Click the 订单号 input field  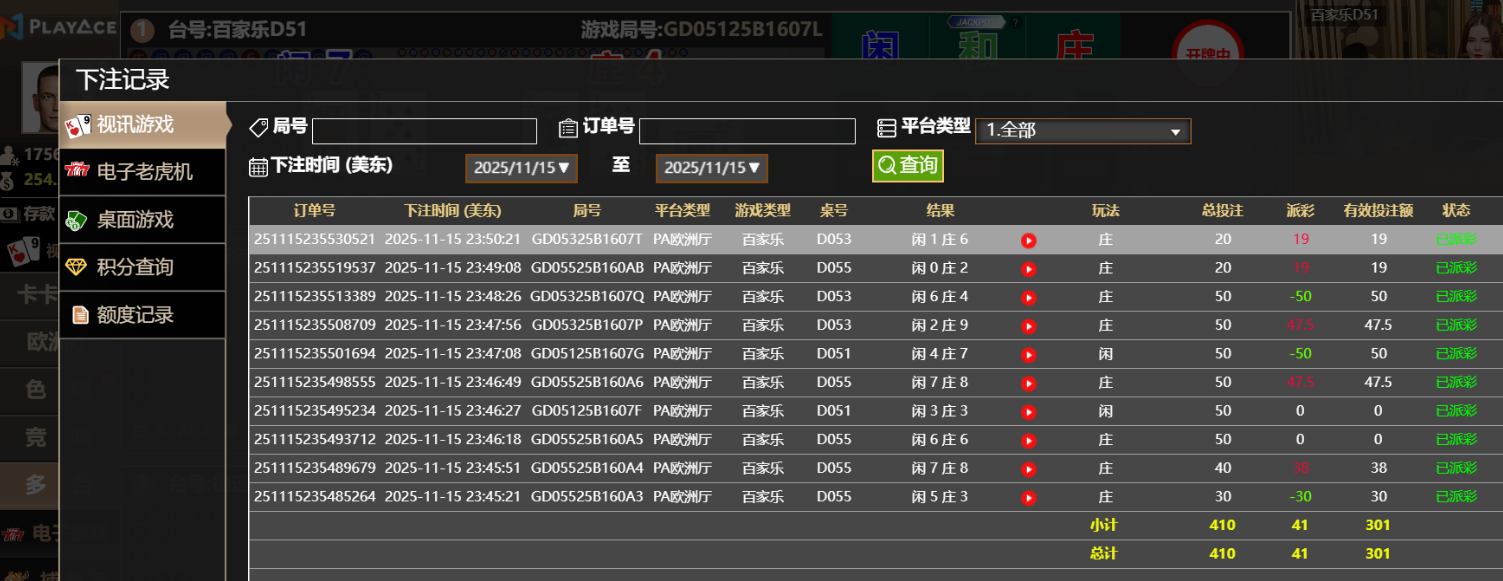coord(747,131)
